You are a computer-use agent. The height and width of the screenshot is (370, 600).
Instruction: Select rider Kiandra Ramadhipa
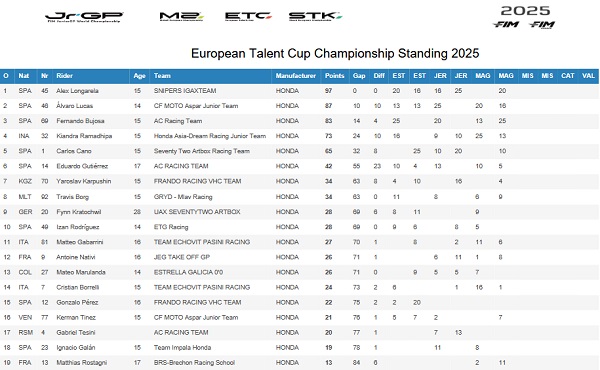pyautogui.click(x=84, y=136)
